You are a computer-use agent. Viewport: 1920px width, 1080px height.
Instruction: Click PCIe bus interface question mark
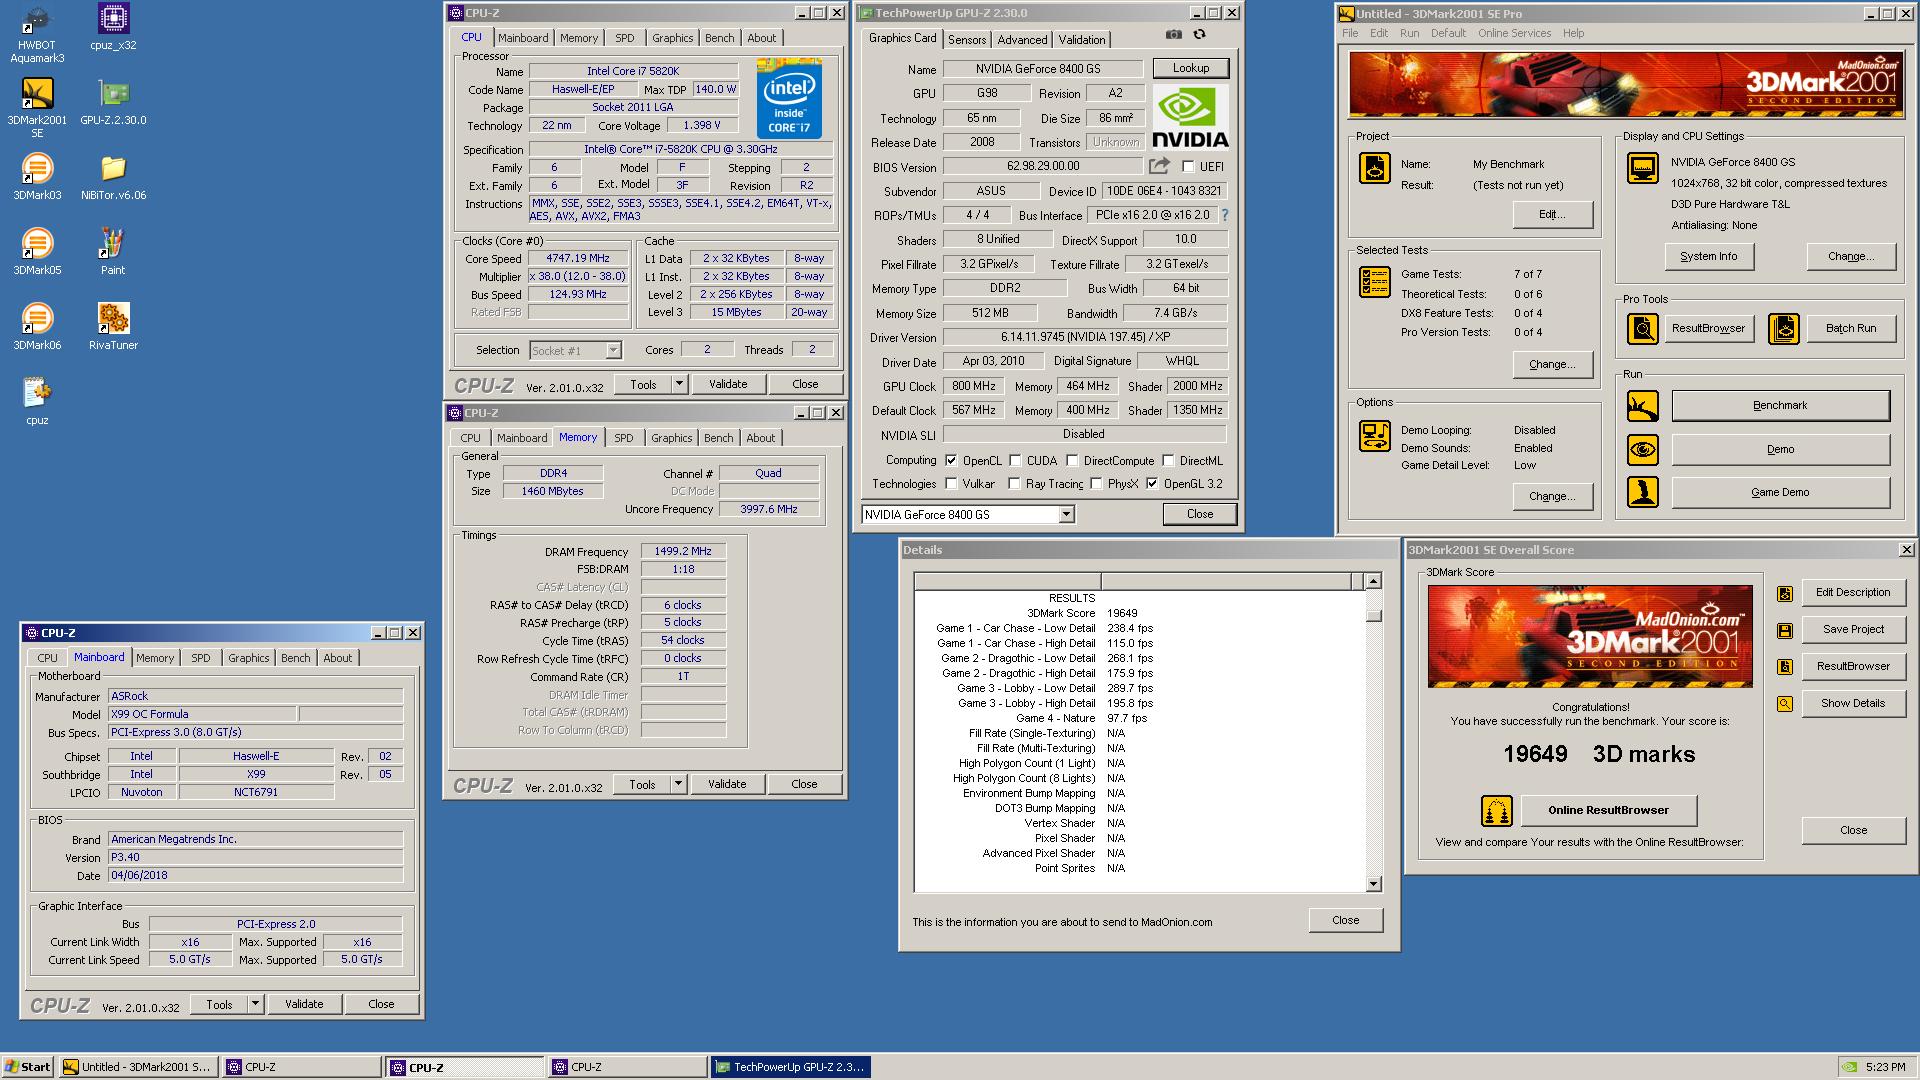pos(1224,215)
